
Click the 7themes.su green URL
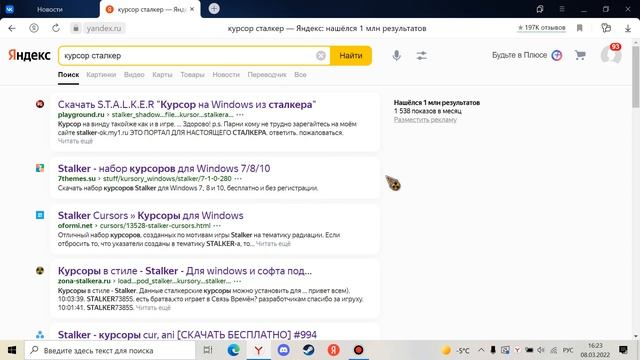pyautogui.click(x=76, y=178)
